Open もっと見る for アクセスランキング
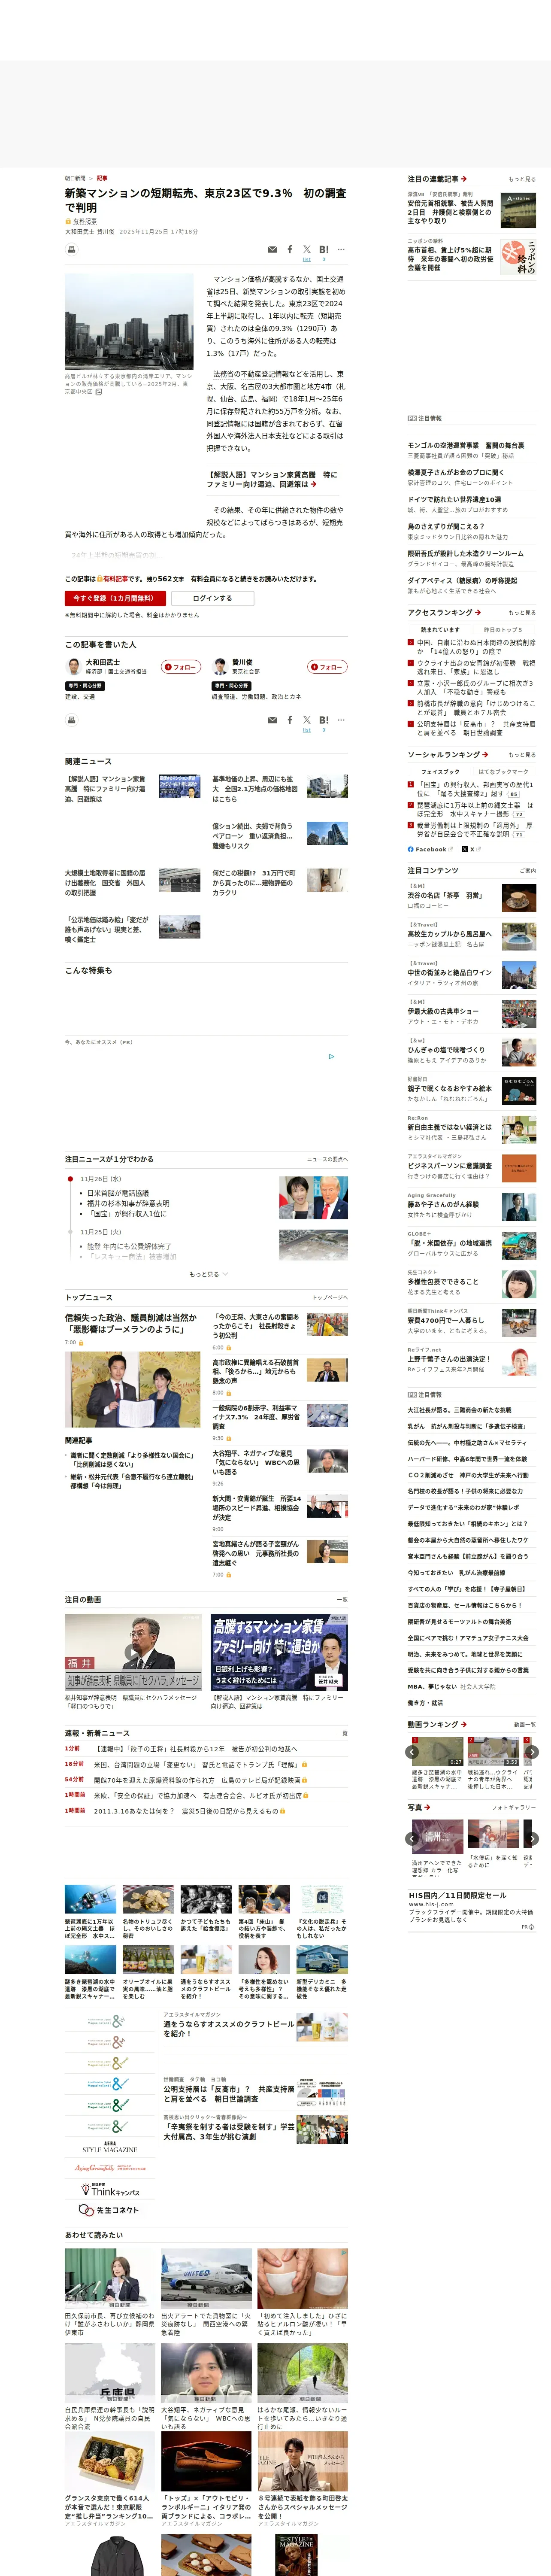The image size is (551, 2576). (x=521, y=613)
